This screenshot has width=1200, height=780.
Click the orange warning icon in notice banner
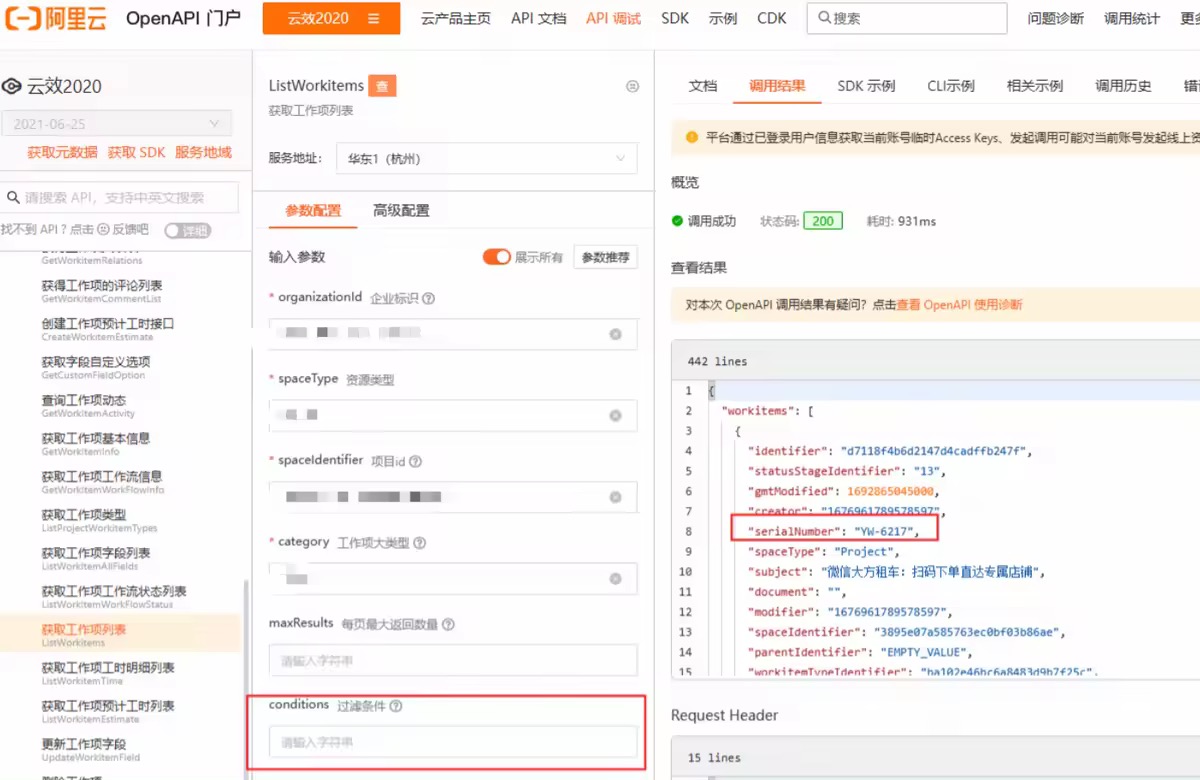coord(692,138)
